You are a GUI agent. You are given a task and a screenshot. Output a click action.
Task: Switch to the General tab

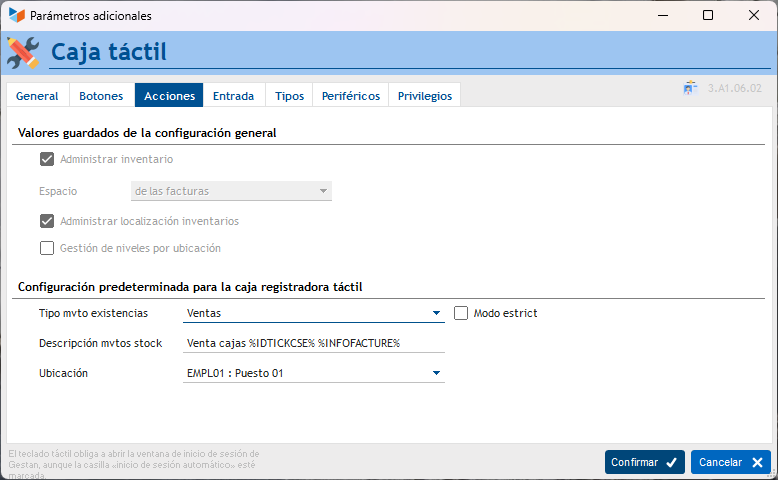(37, 96)
